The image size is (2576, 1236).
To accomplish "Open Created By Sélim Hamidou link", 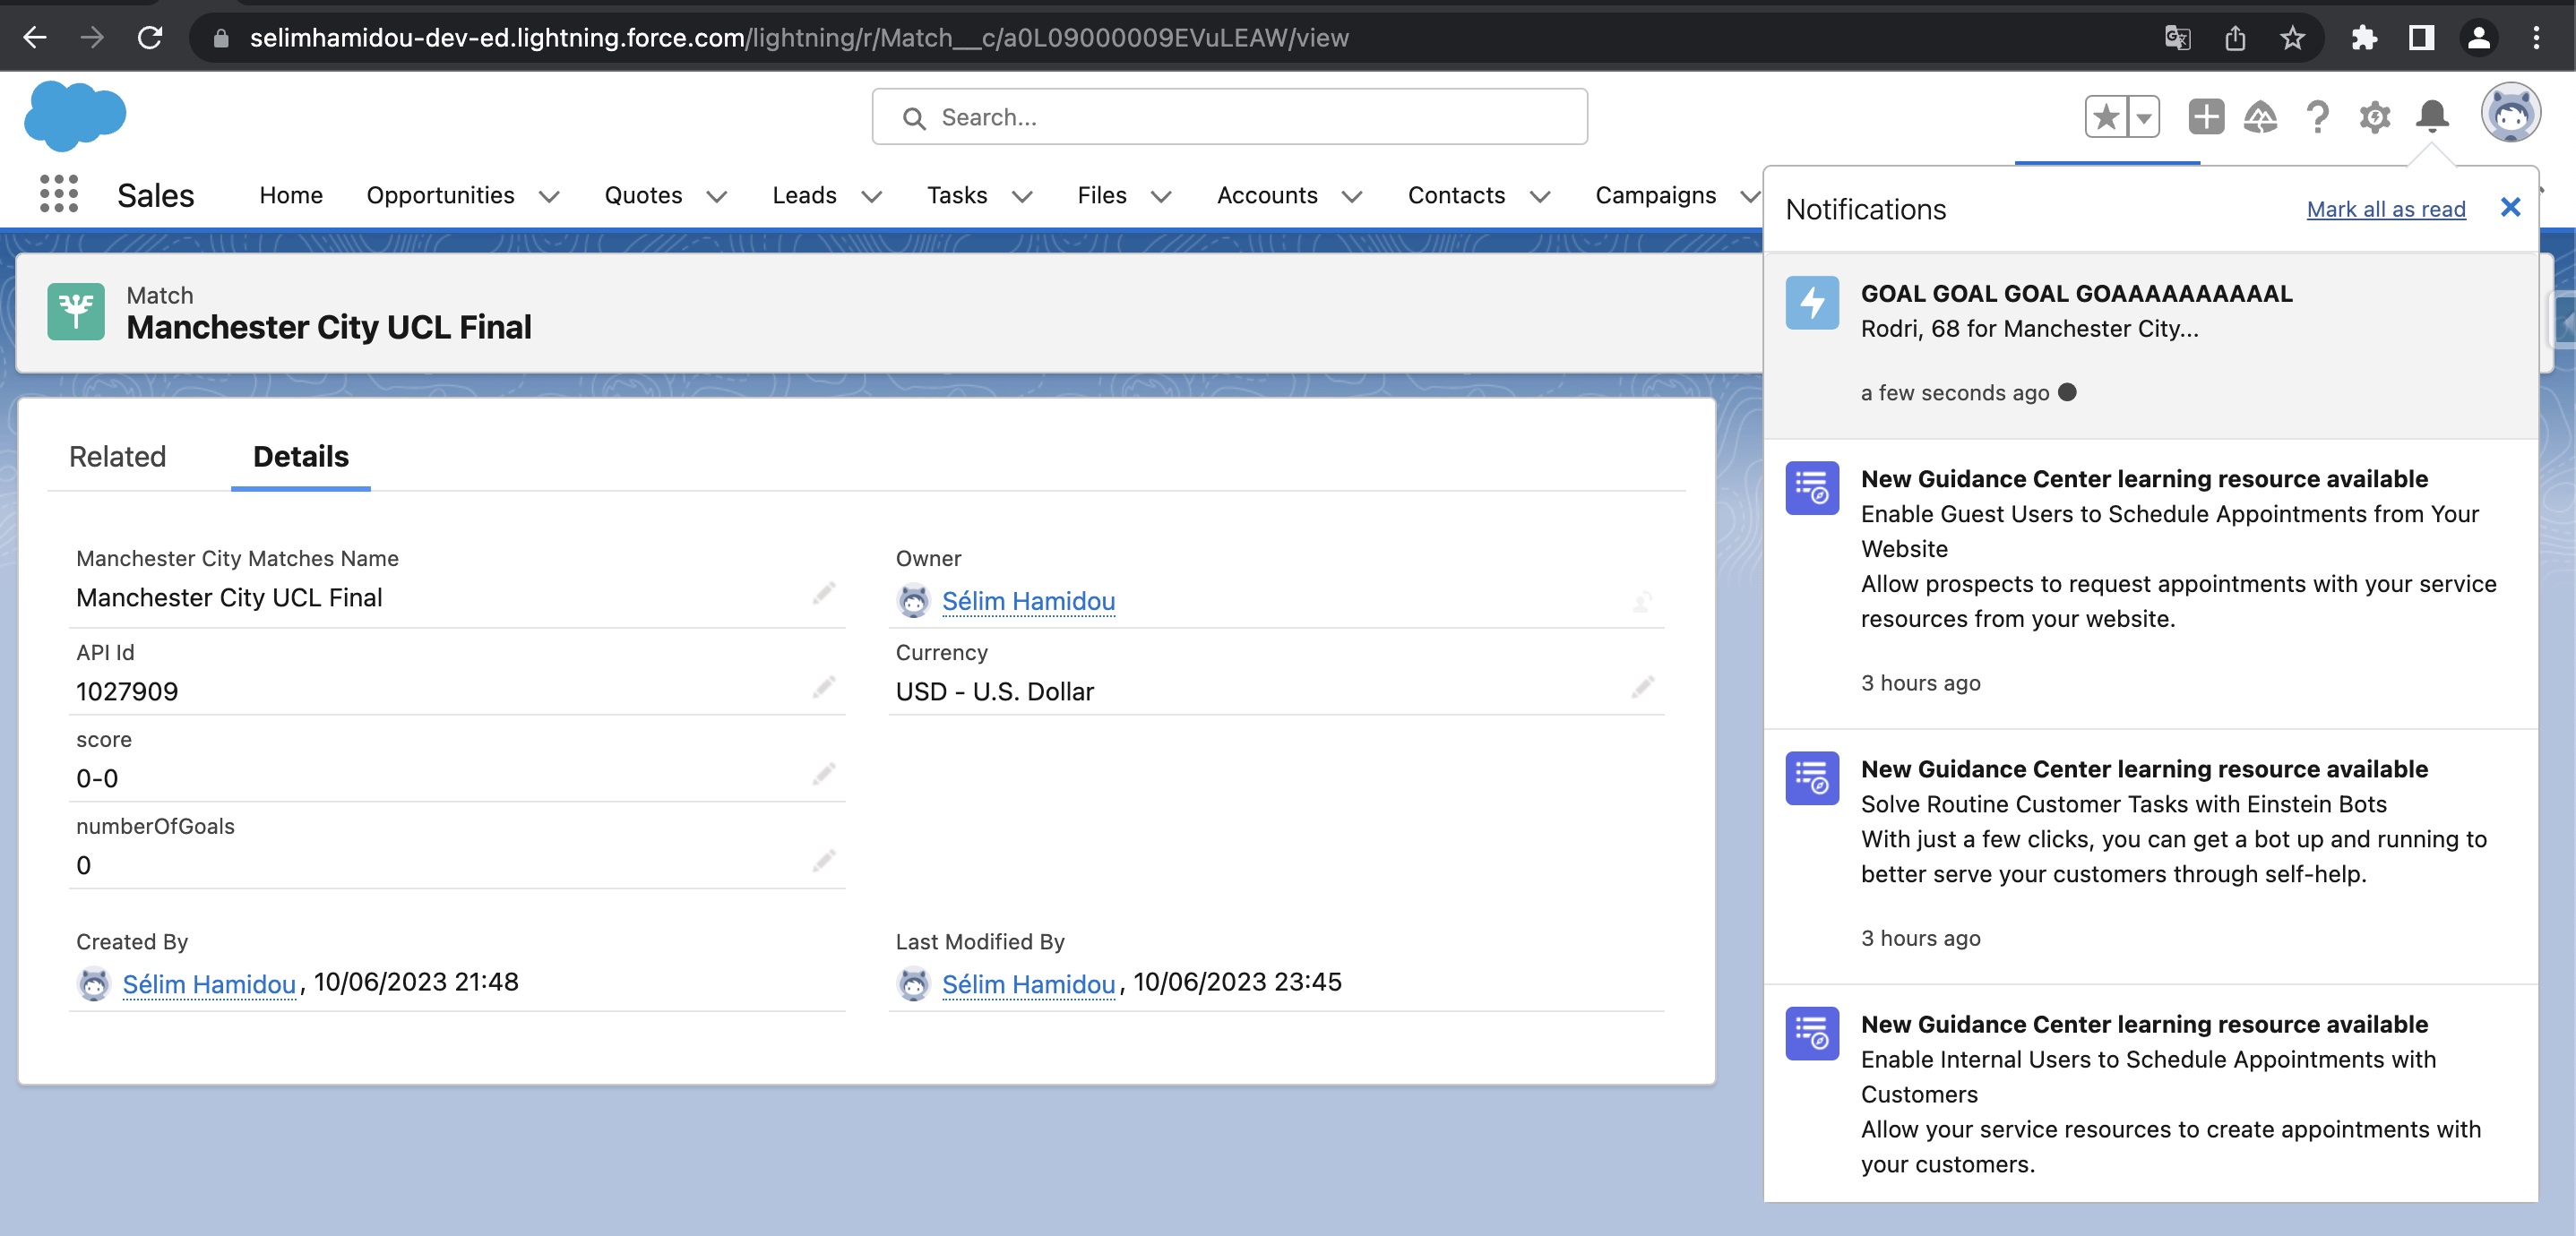I will [209, 984].
